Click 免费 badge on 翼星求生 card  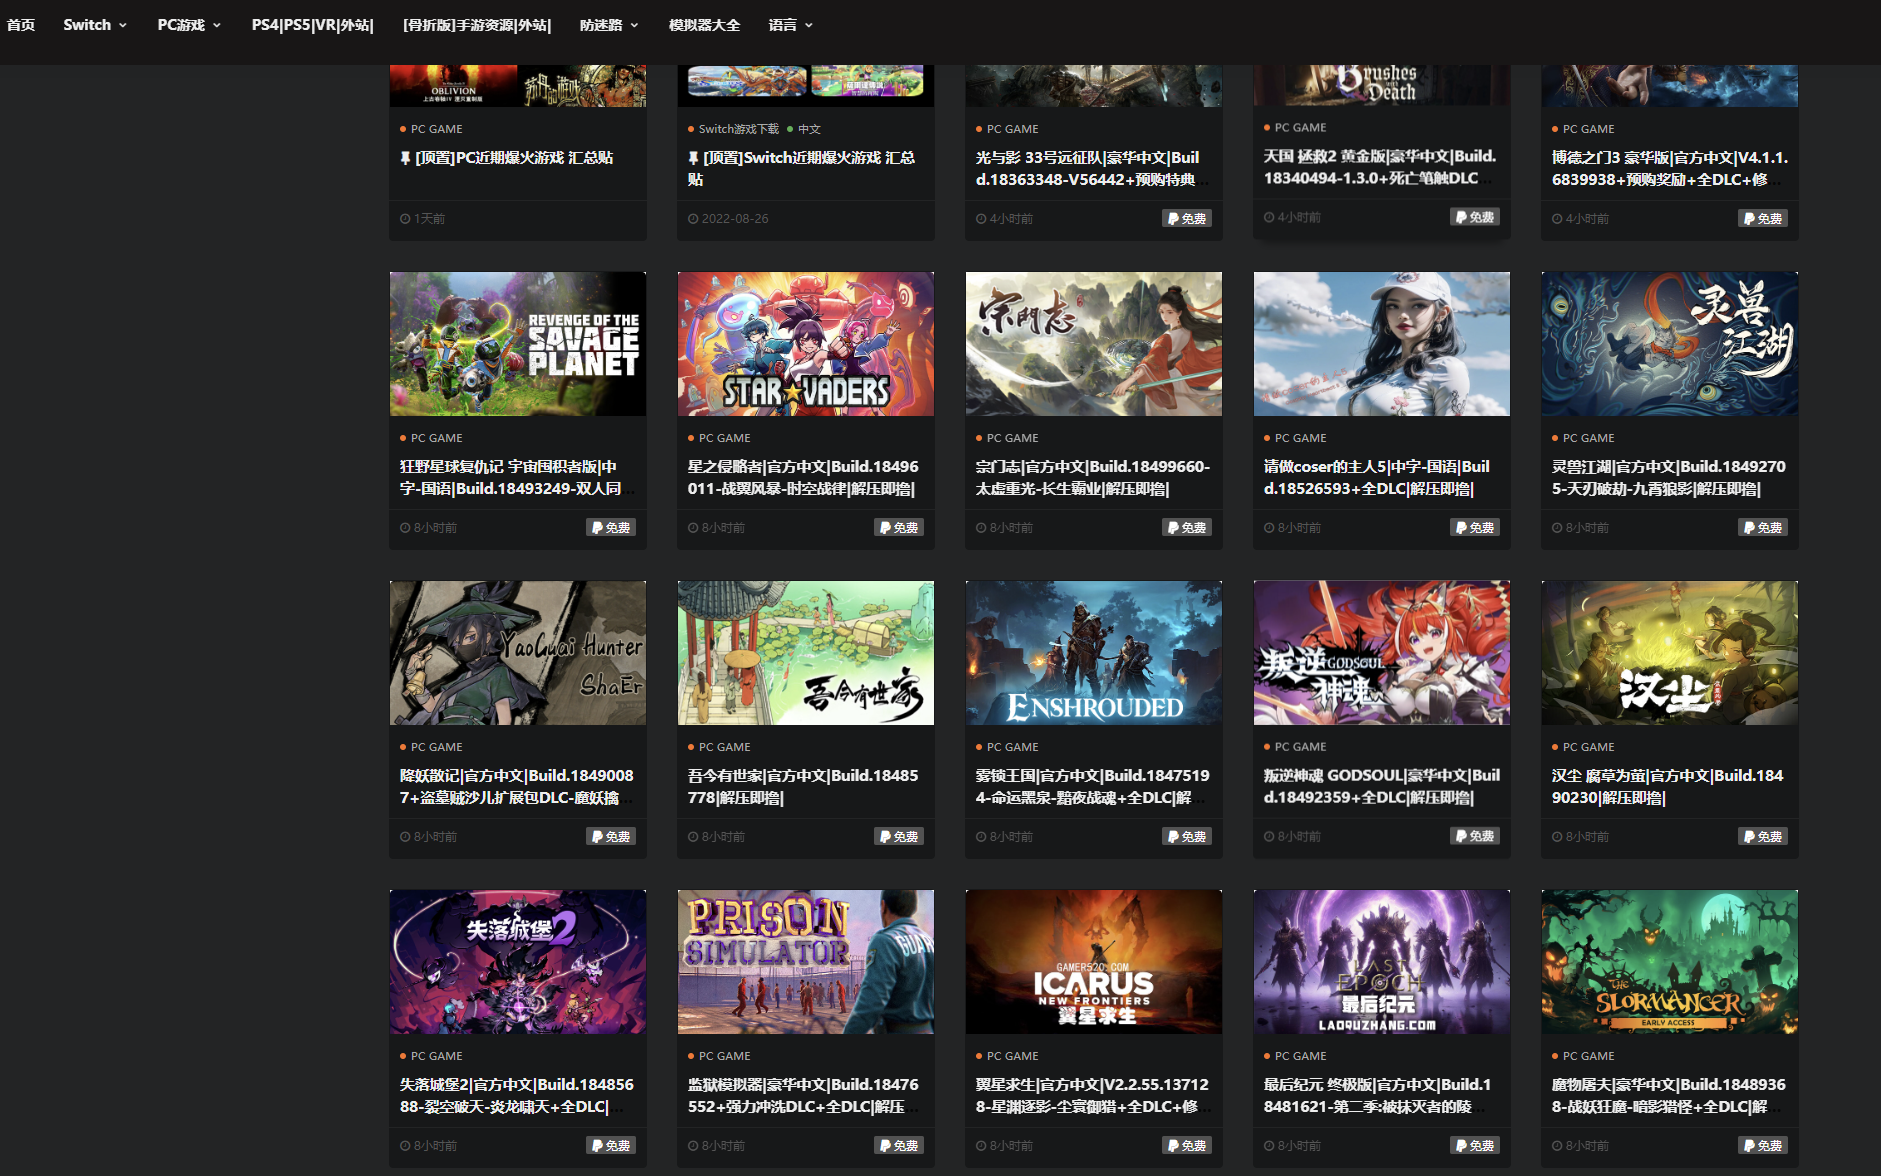pyautogui.click(x=1187, y=1145)
